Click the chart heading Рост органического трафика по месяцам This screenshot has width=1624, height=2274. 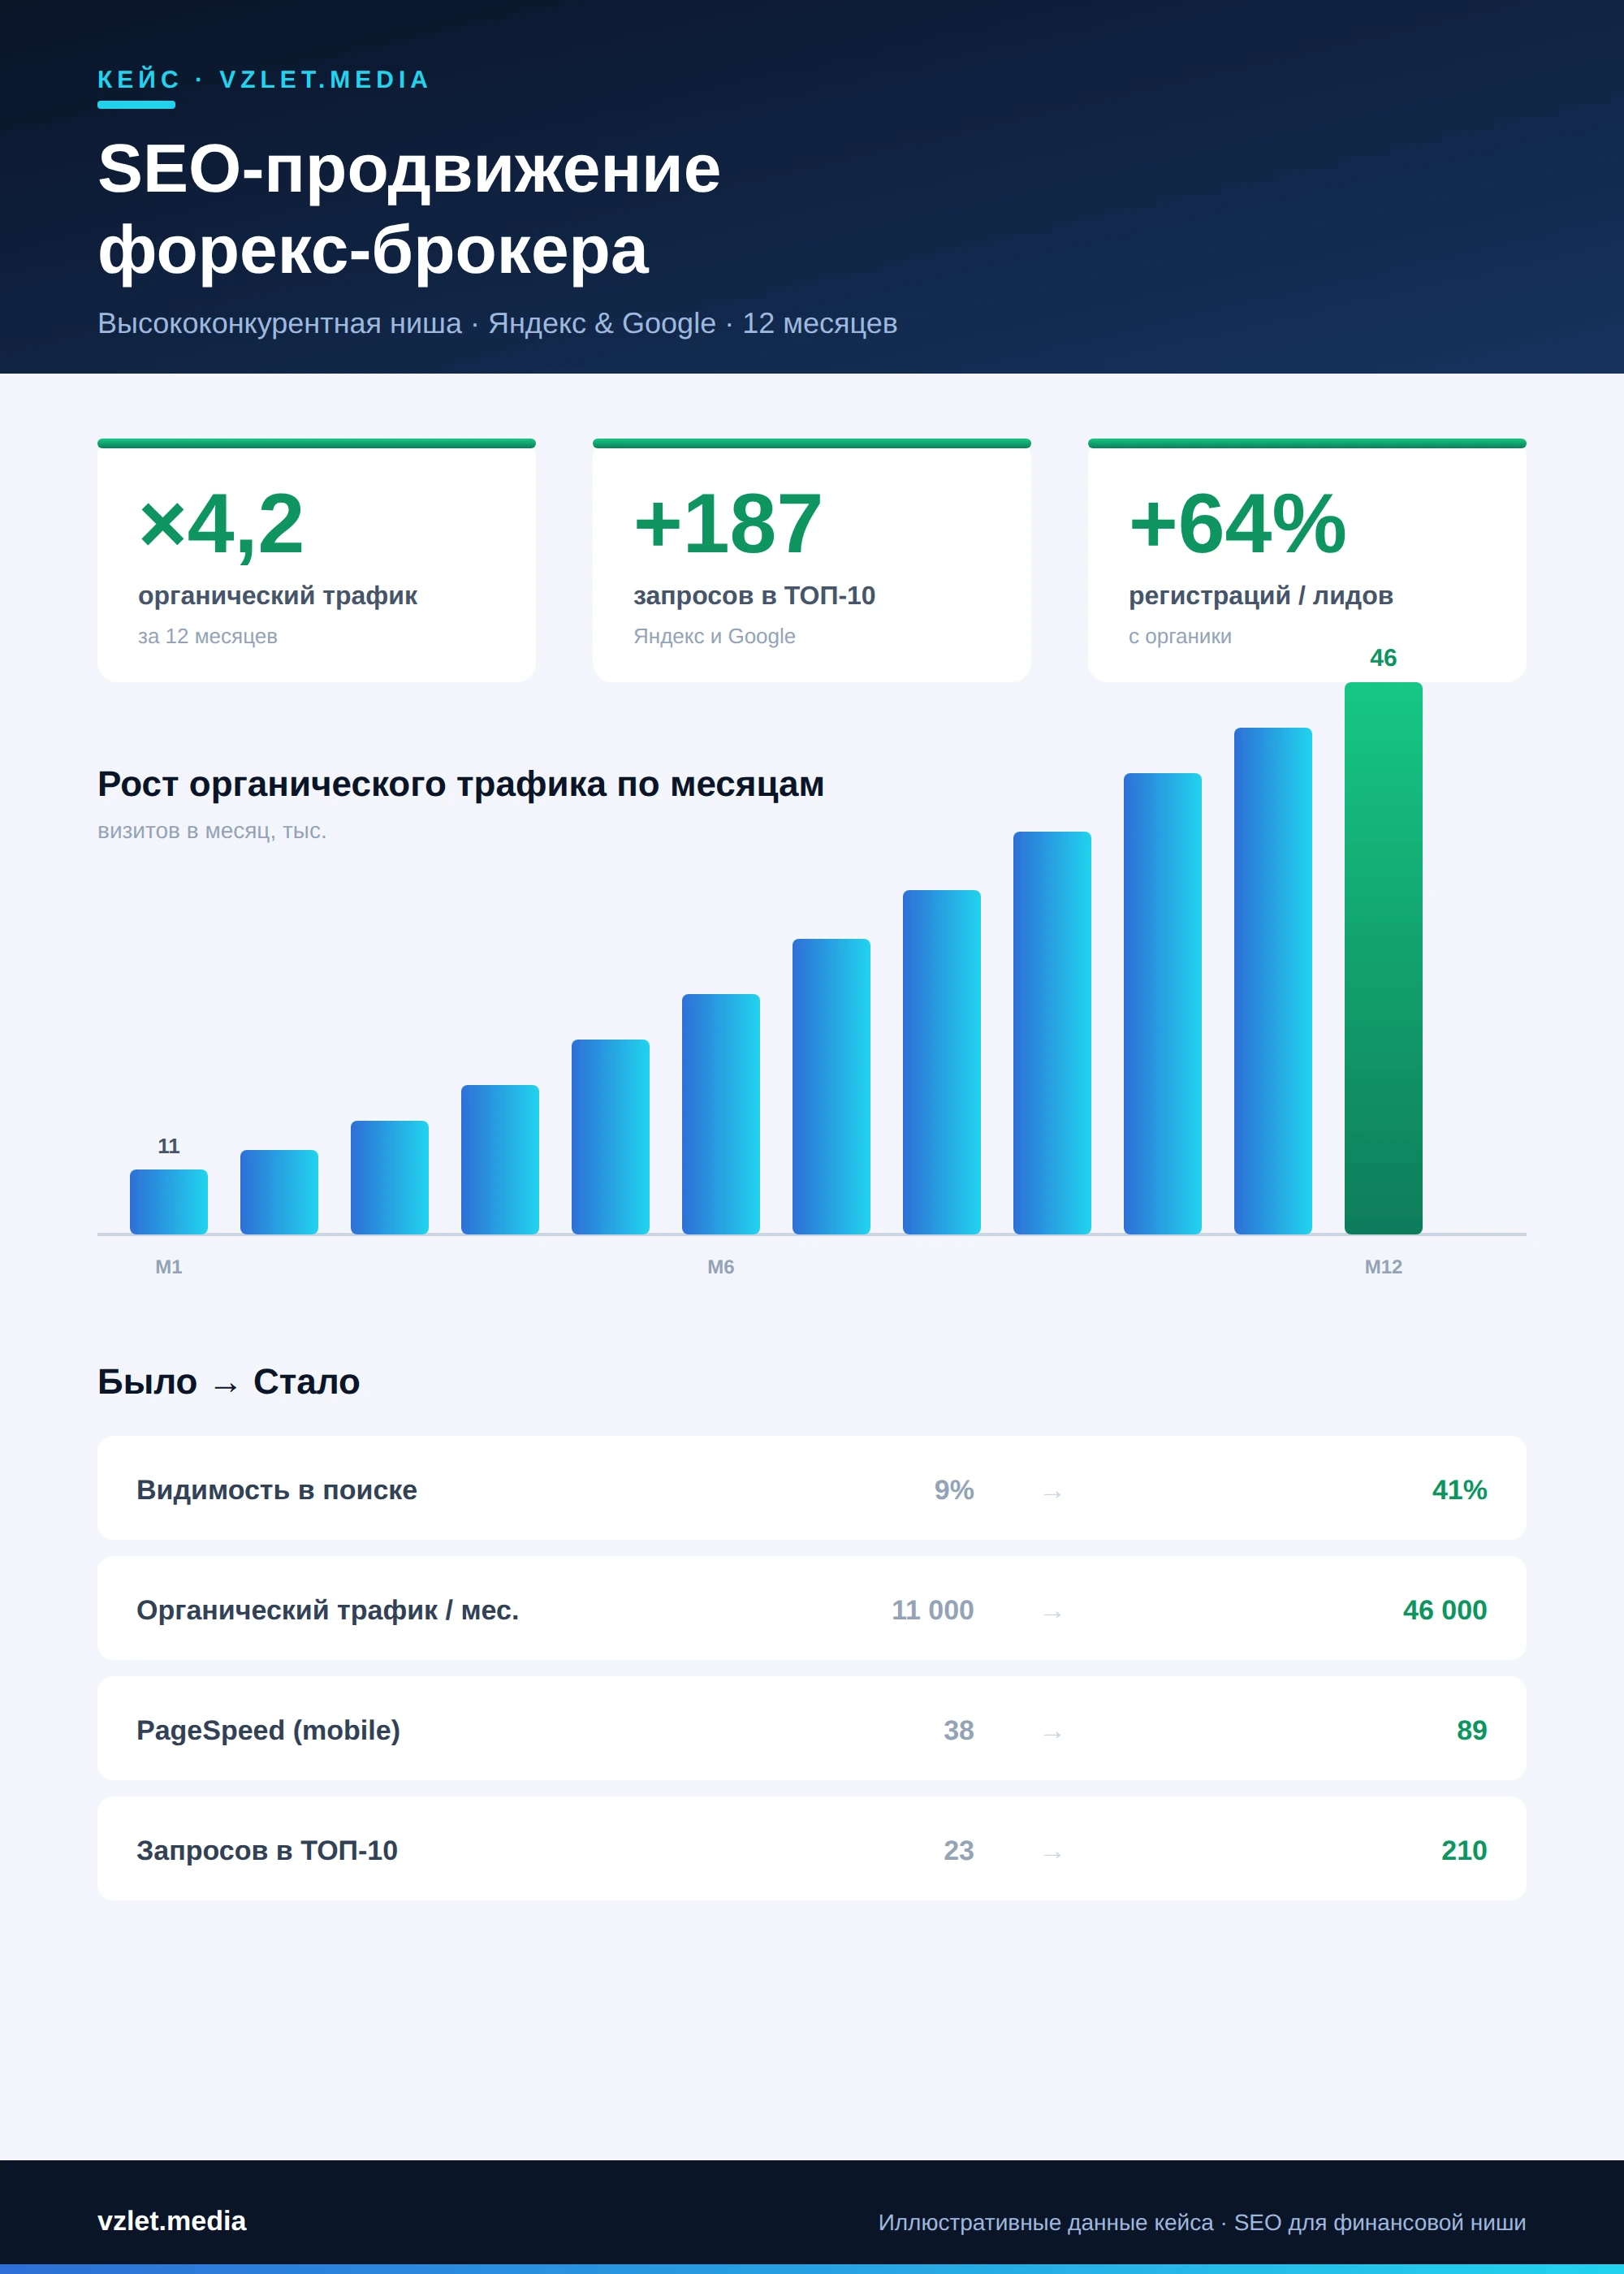[461, 784]
